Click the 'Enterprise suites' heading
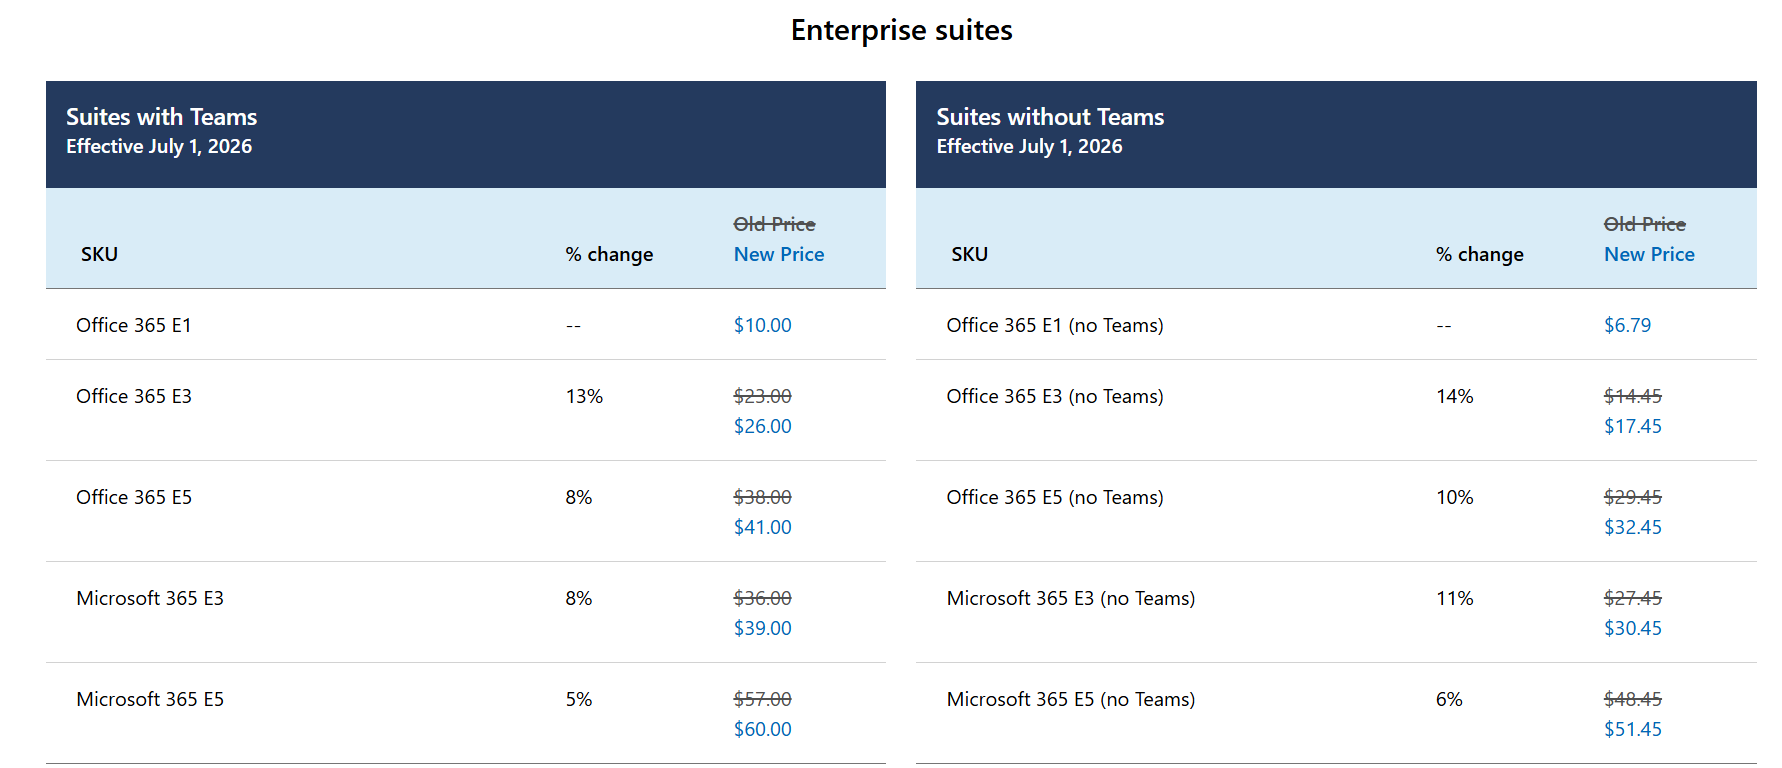1782x768 pixels. [x=901, y=31]
